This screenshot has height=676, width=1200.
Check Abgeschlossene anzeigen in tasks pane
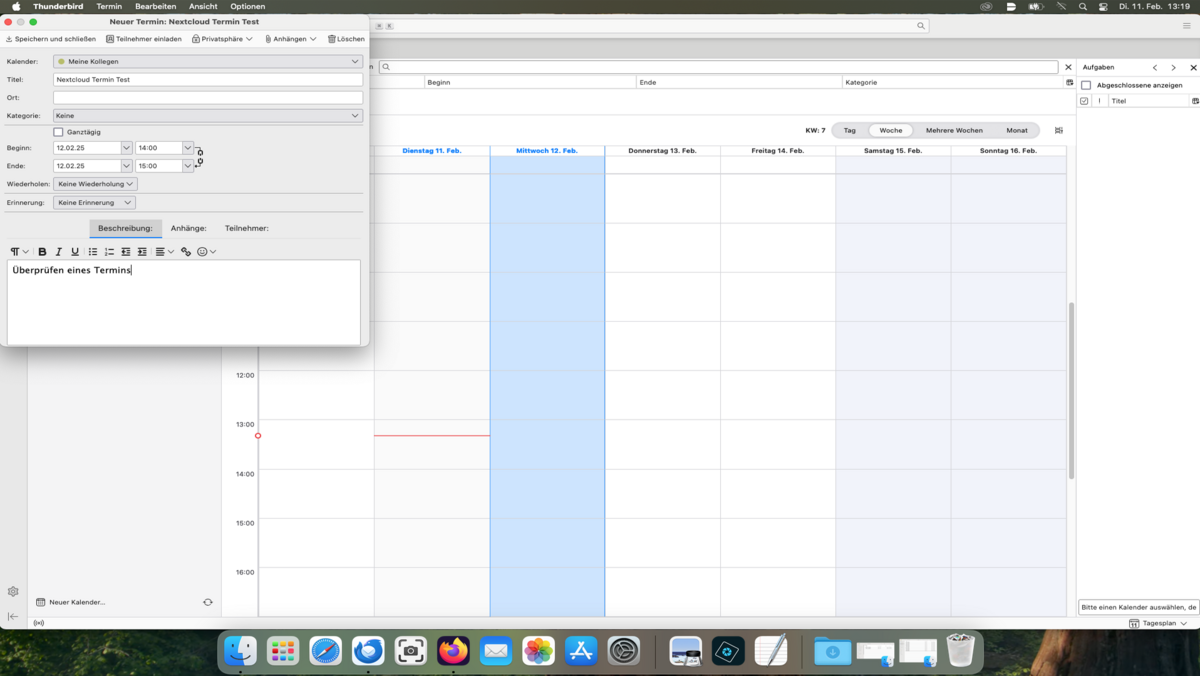click(x=1086, y=85)
